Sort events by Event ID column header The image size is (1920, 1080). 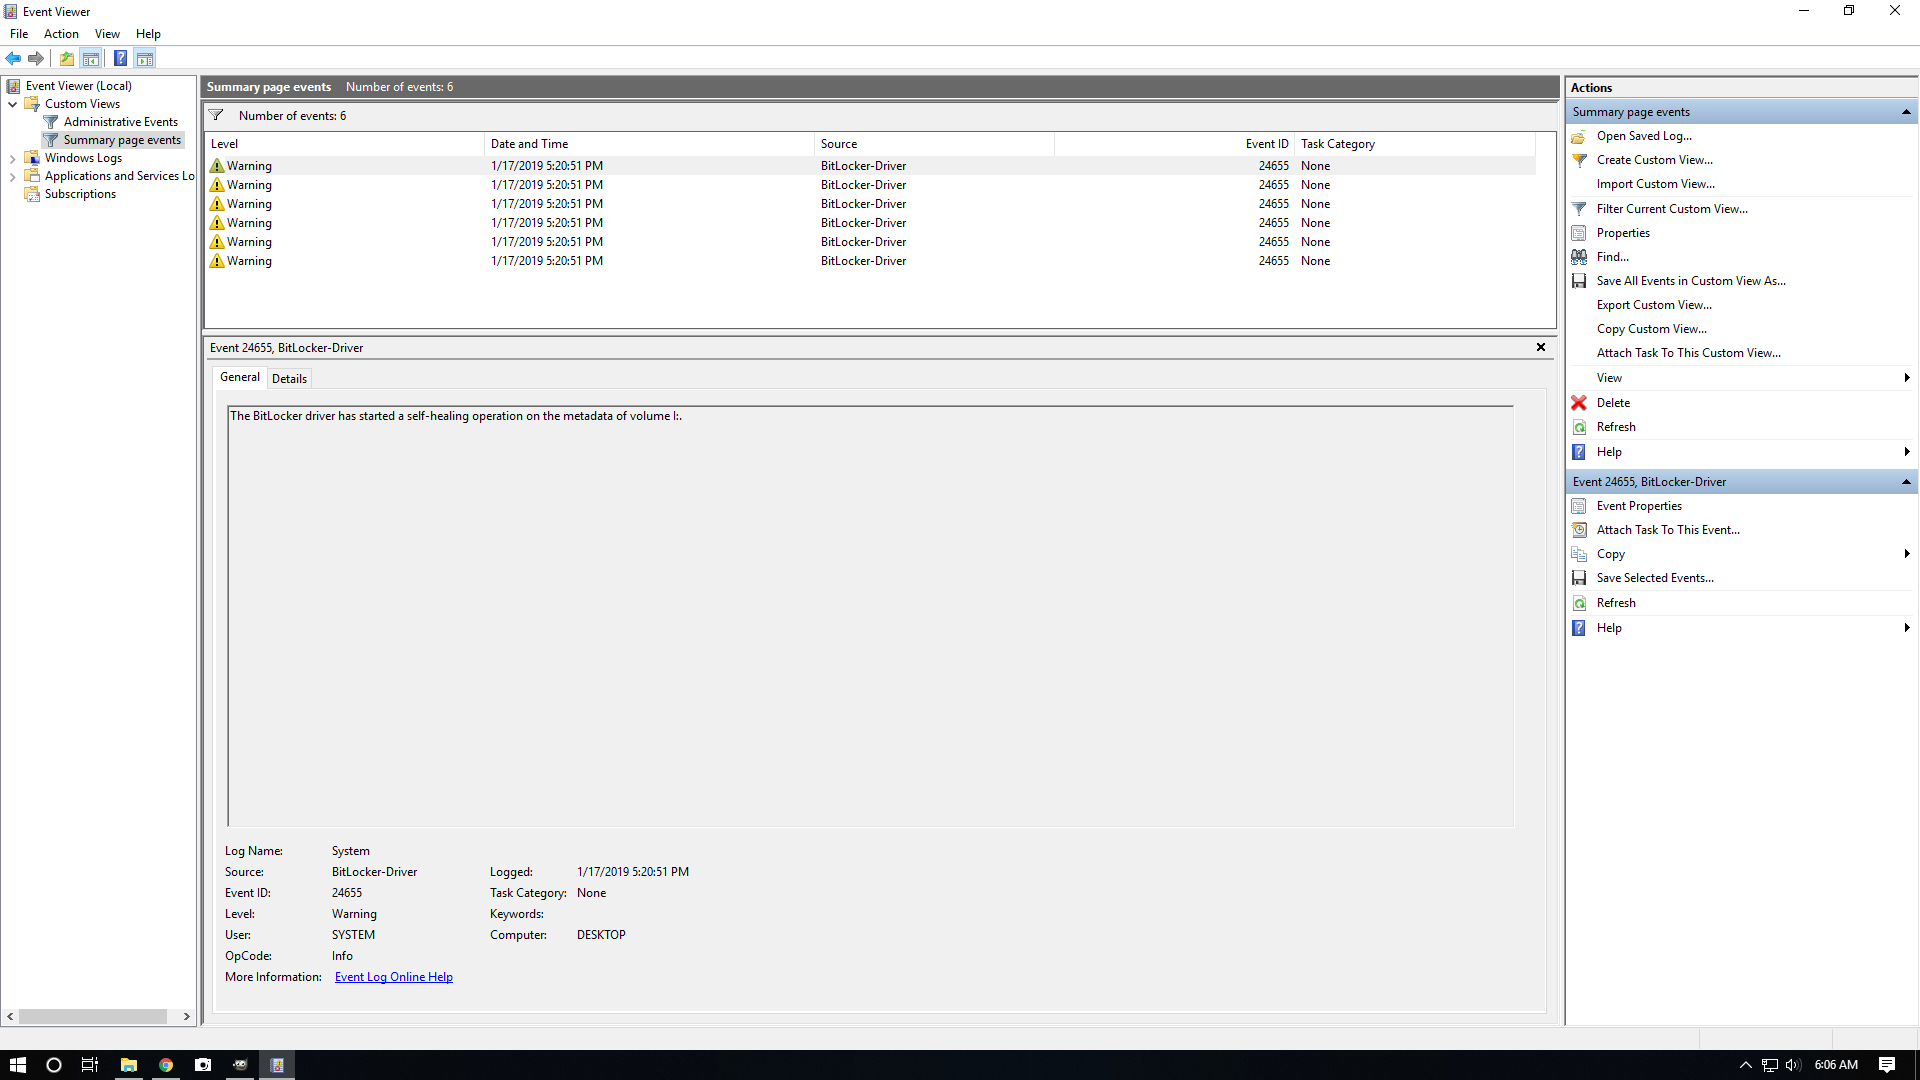click(1174, 144)
